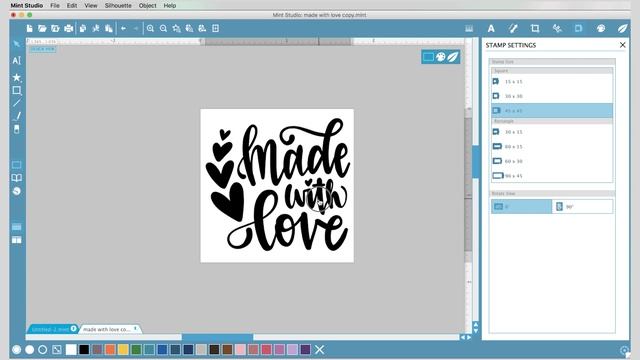Click the Copy icon in the toolbar
640x360 pixels.
83,29
